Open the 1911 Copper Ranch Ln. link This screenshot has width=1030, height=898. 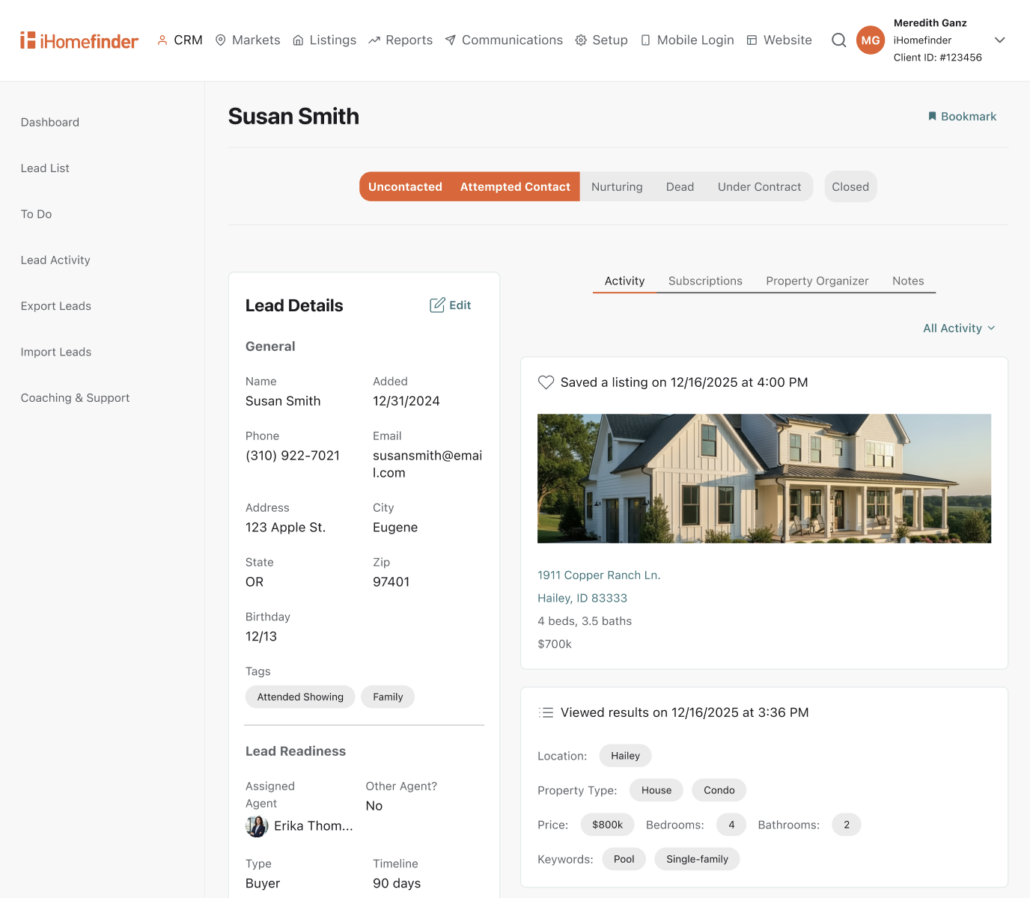(599, 575)
